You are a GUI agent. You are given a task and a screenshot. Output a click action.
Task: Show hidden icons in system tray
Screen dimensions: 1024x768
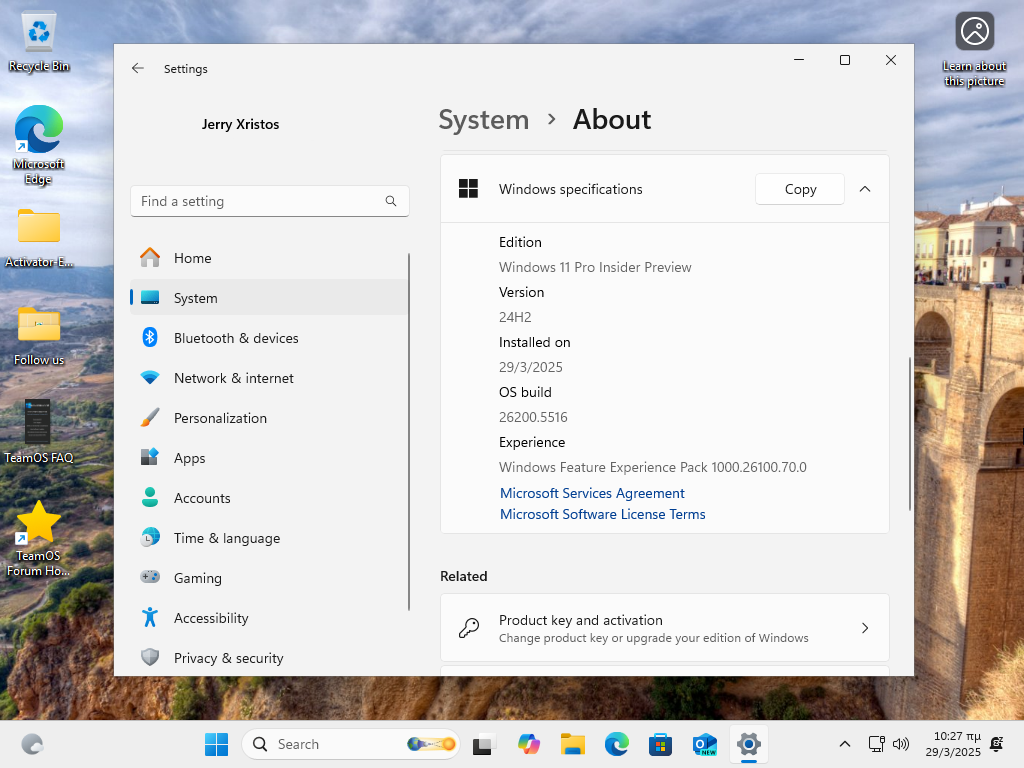click(x=844, y=744)
